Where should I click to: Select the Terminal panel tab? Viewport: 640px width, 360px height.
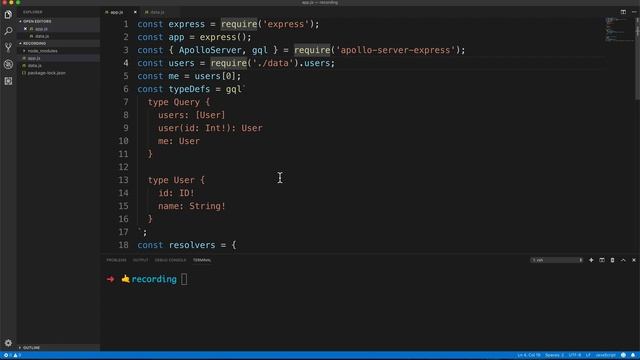[202, 260]
